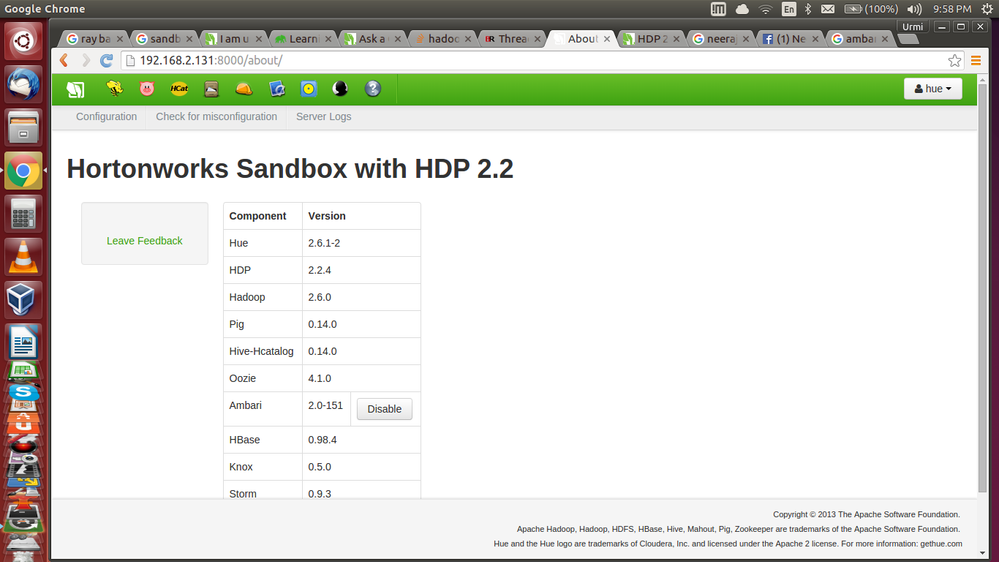Select the Knox component label
Viewport: 999px width, 562px height.
(x=241, y=467)
